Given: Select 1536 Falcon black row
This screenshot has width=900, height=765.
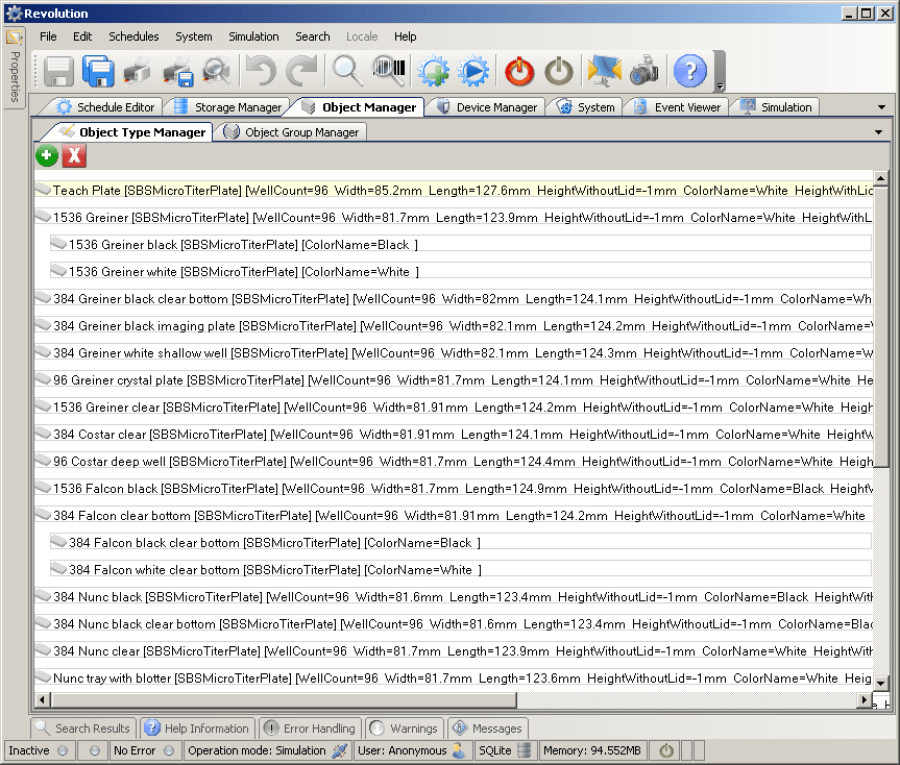Looking at the screenshot, I should pos(453,488).
